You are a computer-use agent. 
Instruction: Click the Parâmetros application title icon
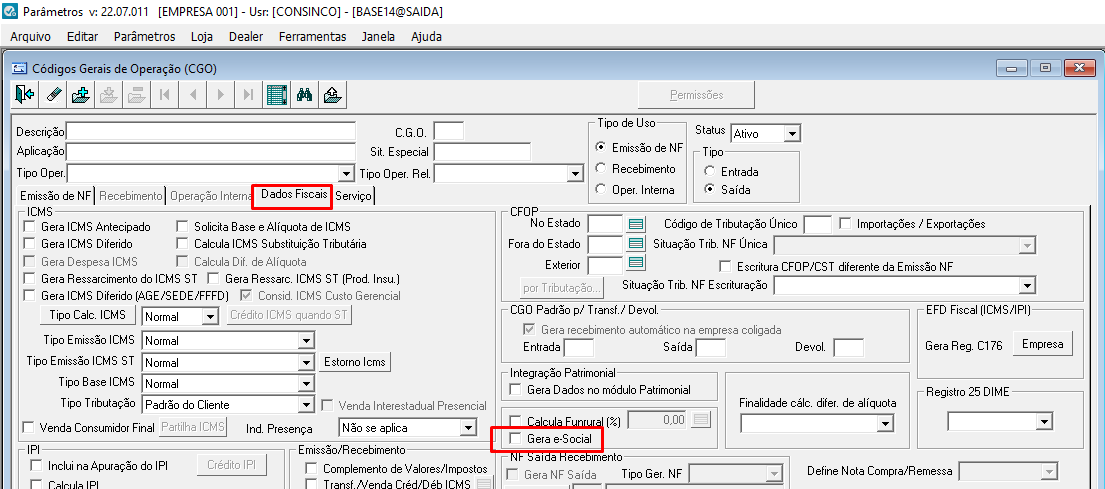click(x=8, y=13)
